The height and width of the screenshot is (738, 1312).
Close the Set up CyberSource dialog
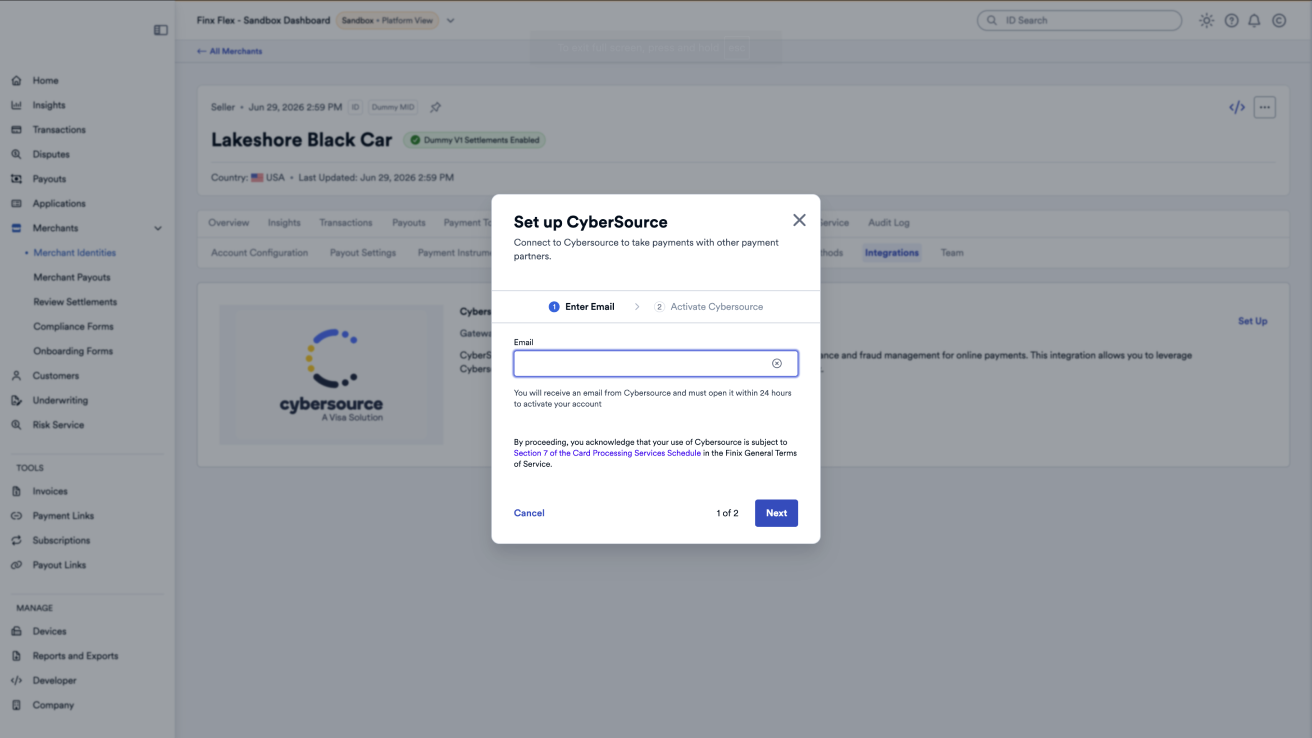tap(799, 220)
